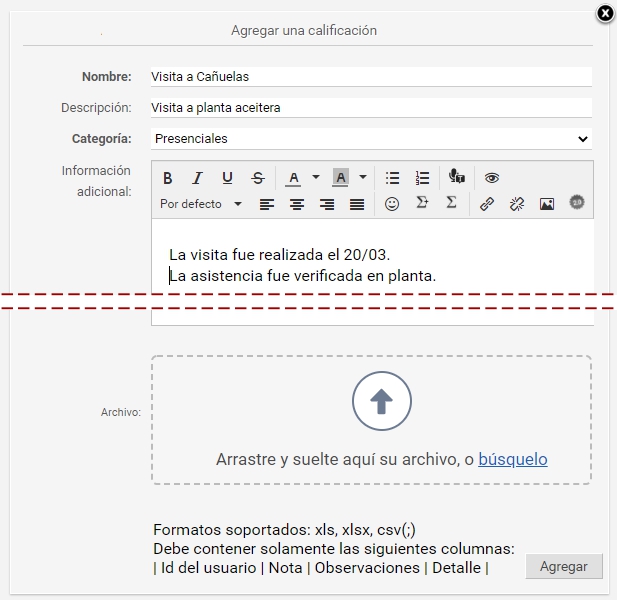Apply strikethrough to text
This screenshot has width=617, height=601.
257,178
